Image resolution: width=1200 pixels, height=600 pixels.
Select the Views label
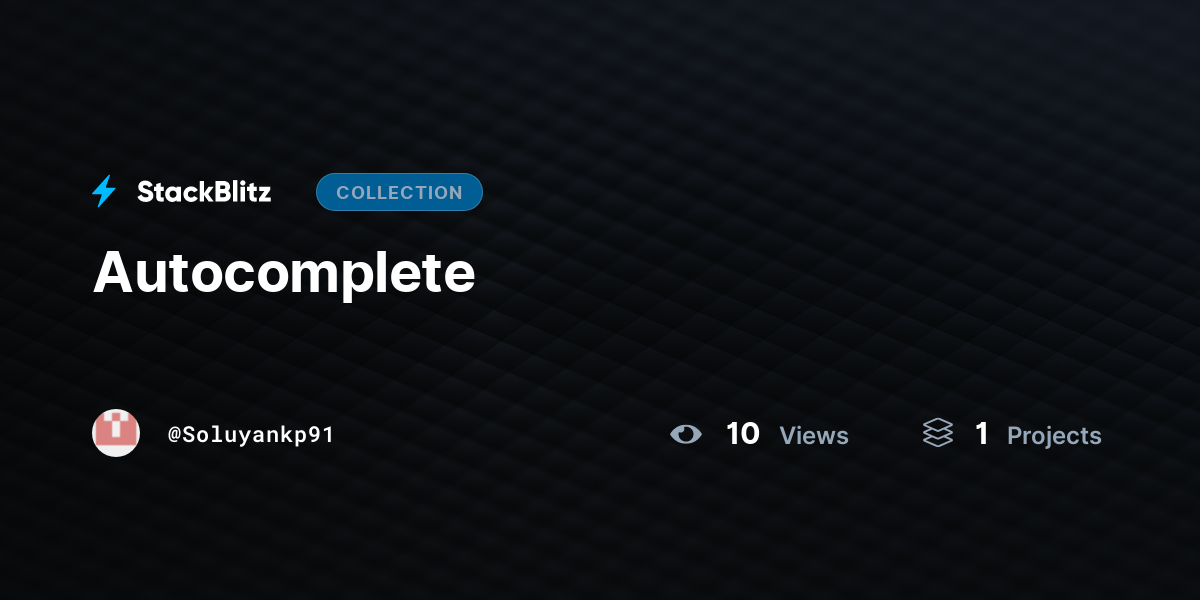pos(814,436)
